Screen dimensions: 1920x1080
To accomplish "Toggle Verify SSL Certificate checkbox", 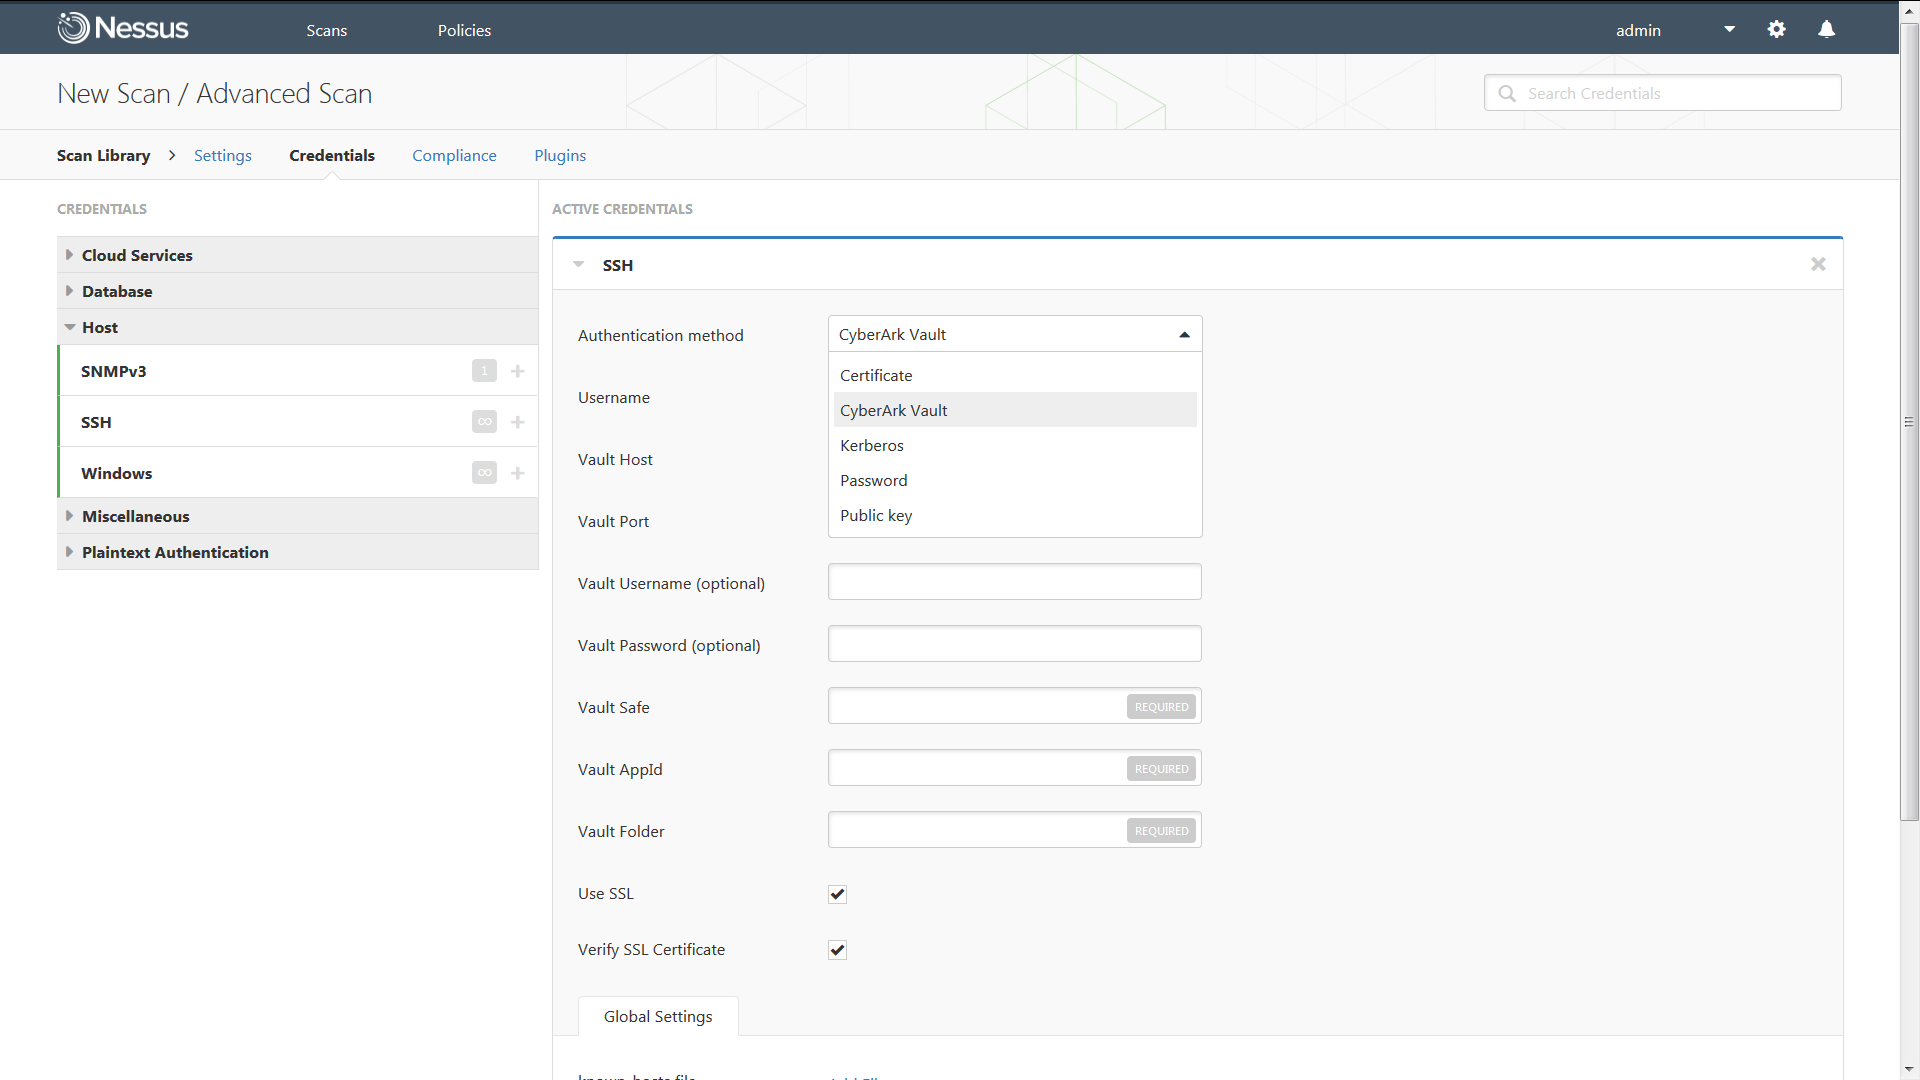I will (x=837, y=950).
